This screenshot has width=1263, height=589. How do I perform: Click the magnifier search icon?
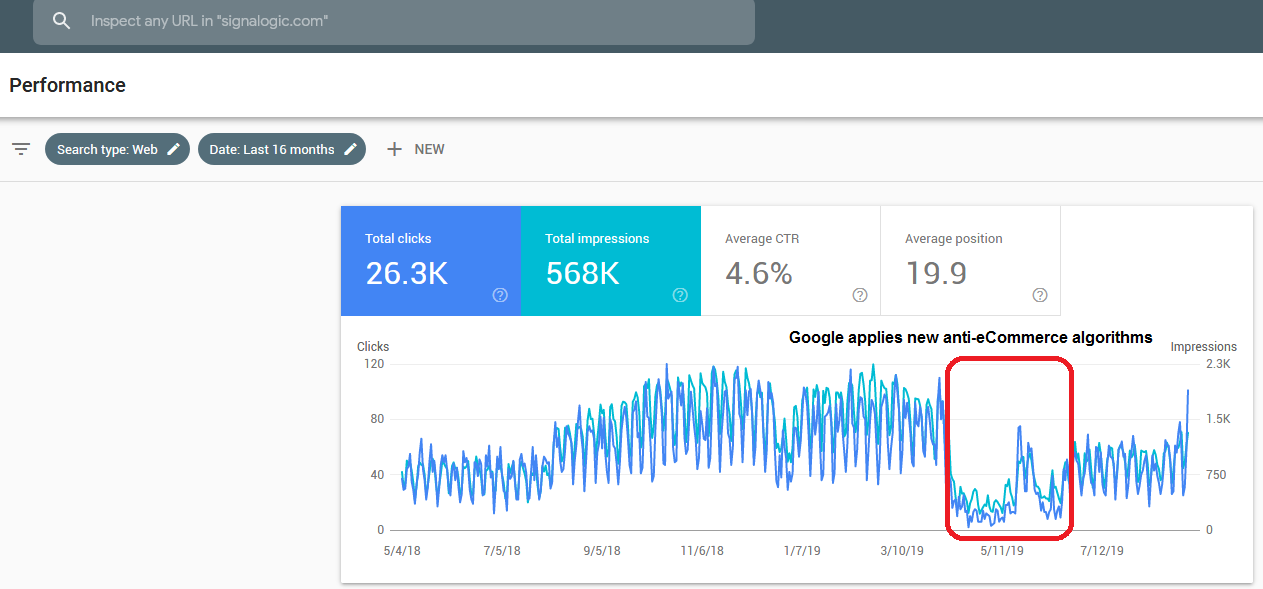[62, 21]
